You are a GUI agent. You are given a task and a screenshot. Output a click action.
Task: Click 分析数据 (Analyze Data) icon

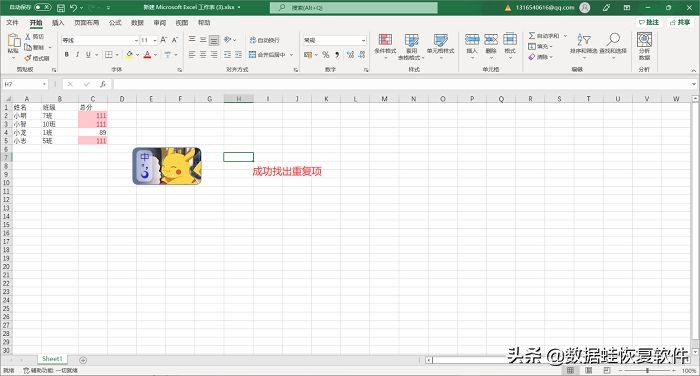click(x=644, y=46)
